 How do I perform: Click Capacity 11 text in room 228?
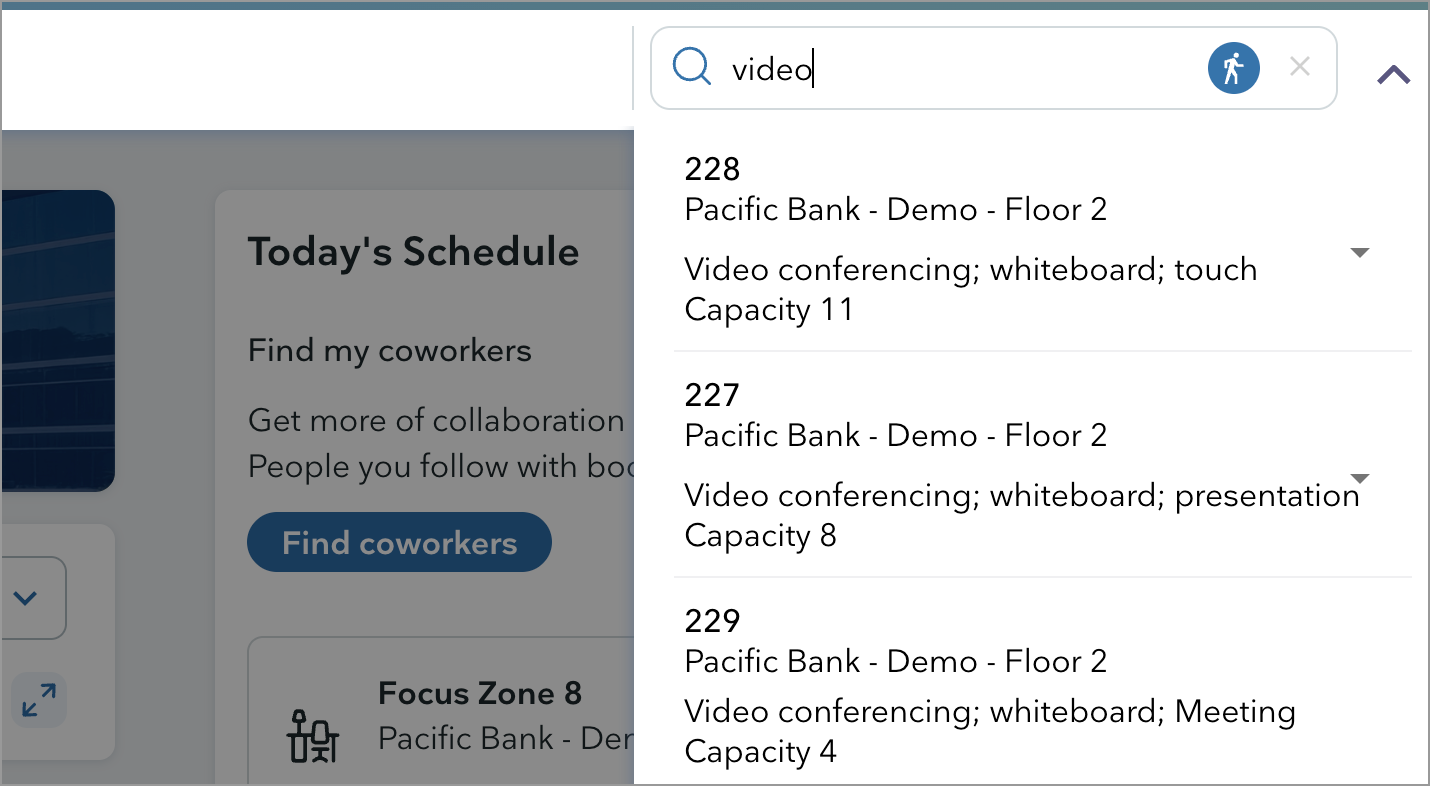coord(768,310)
